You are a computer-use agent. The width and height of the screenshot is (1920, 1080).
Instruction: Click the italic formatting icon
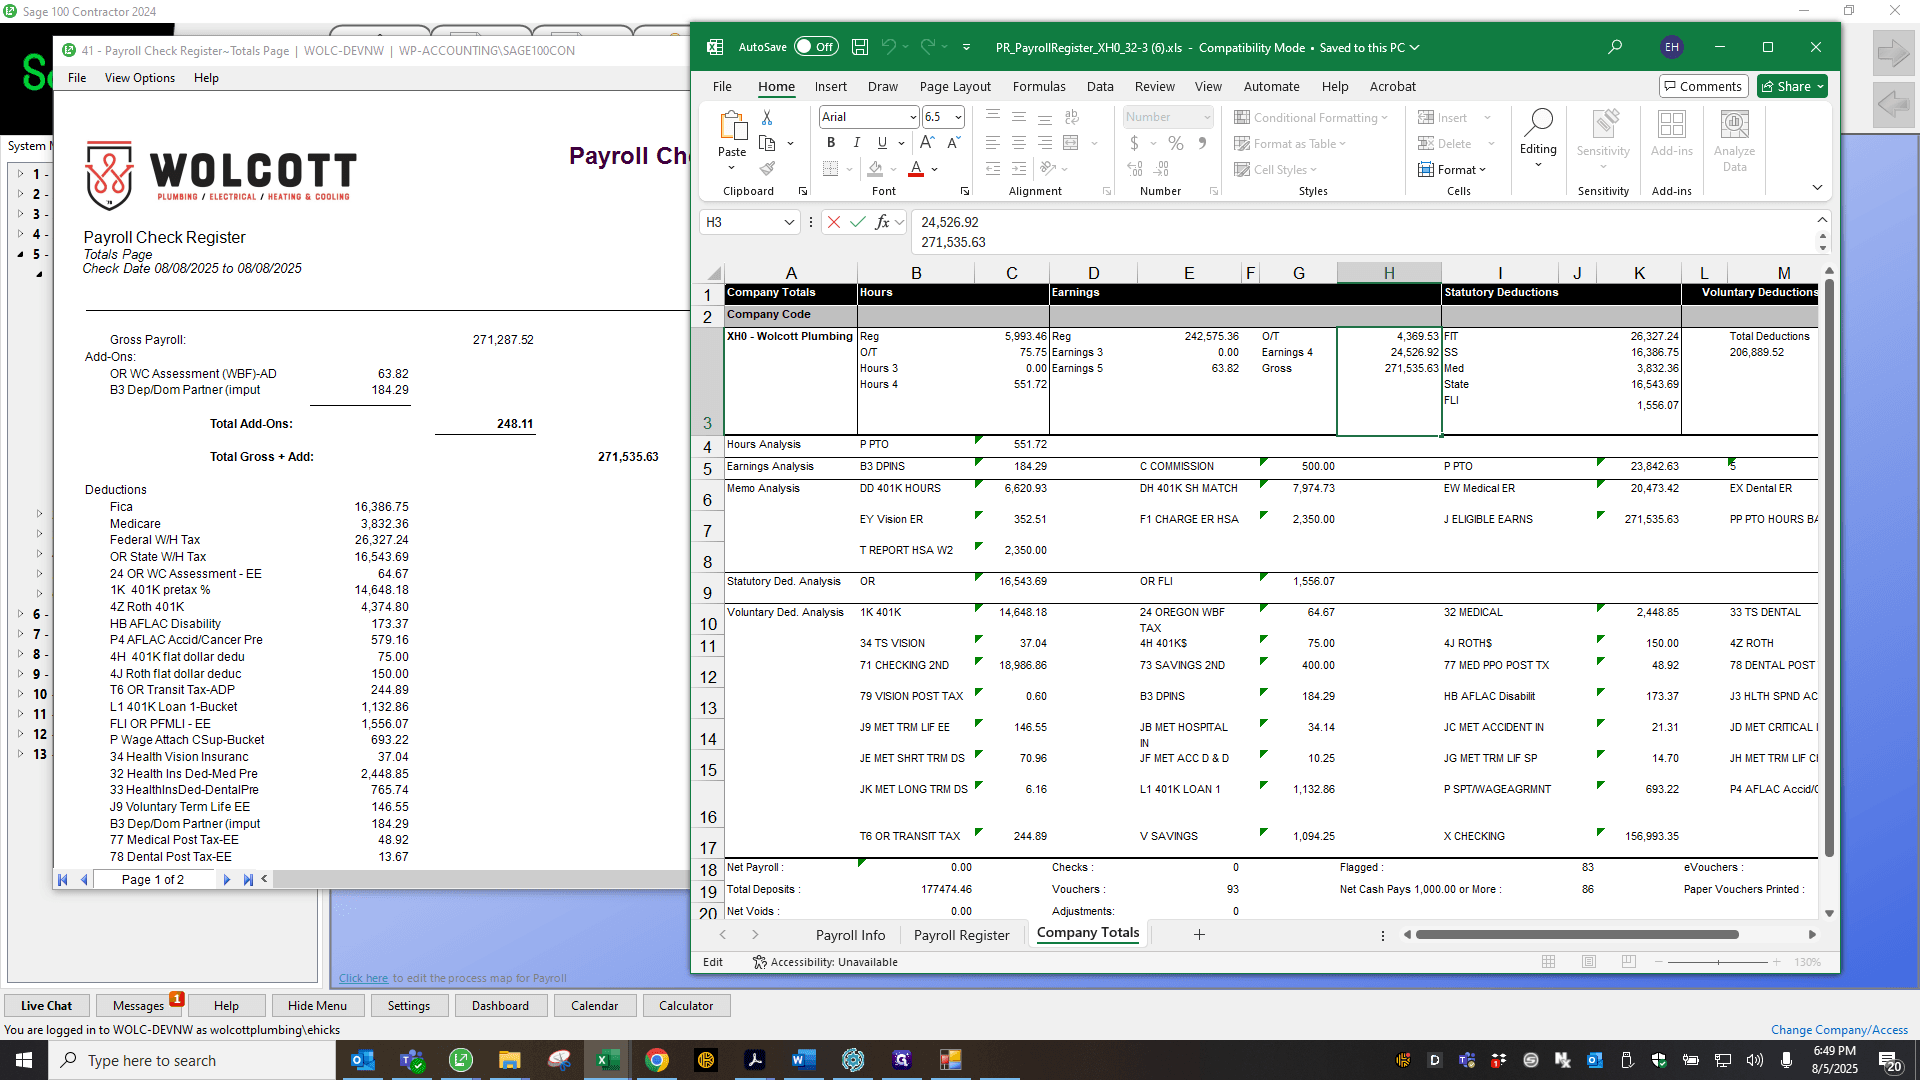click(856, 143)
